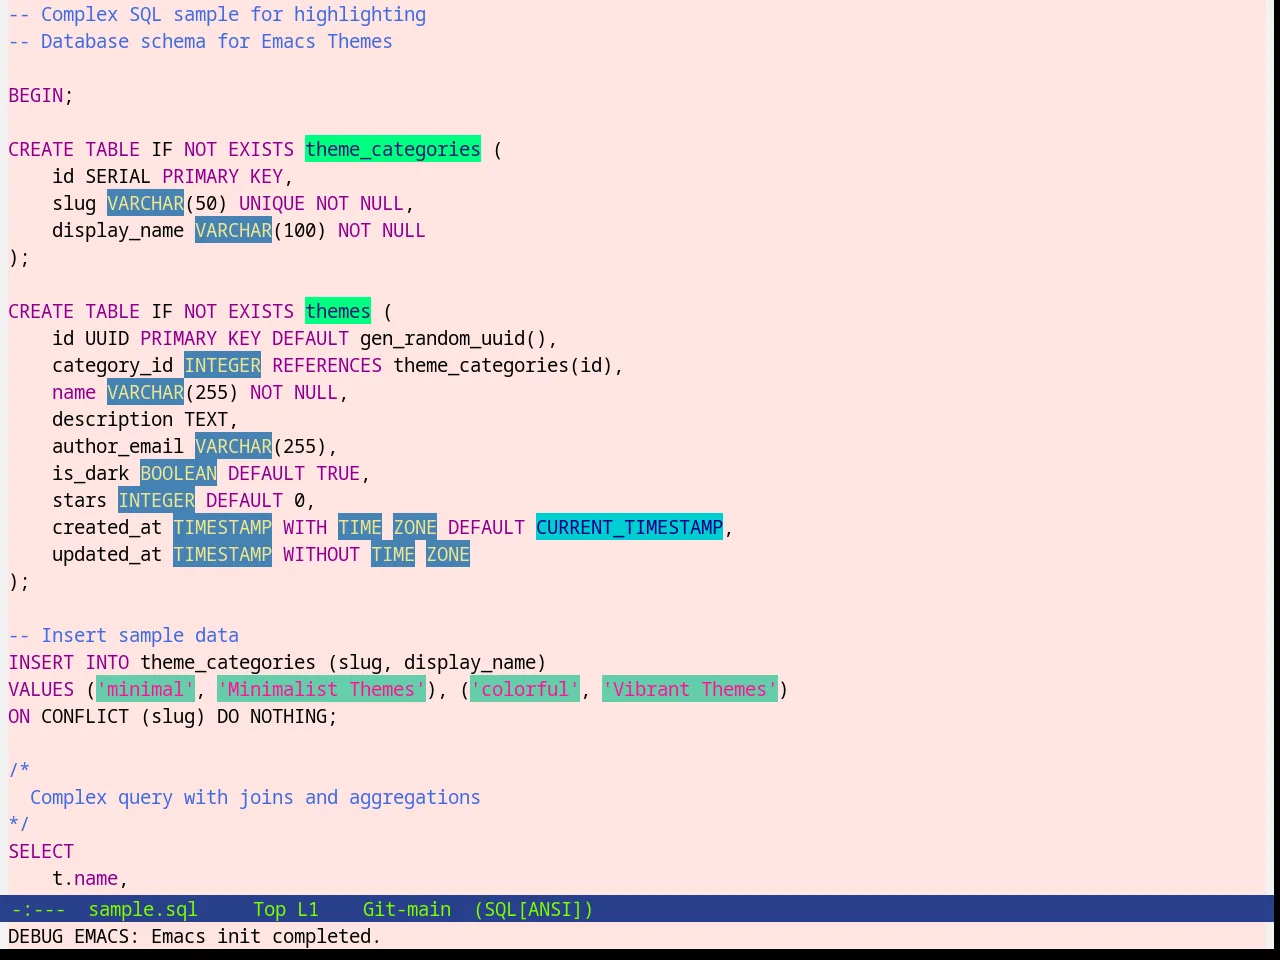Click REFERENCES keyword
This screenshot has width=1280, height=960.
coord(327,365)
